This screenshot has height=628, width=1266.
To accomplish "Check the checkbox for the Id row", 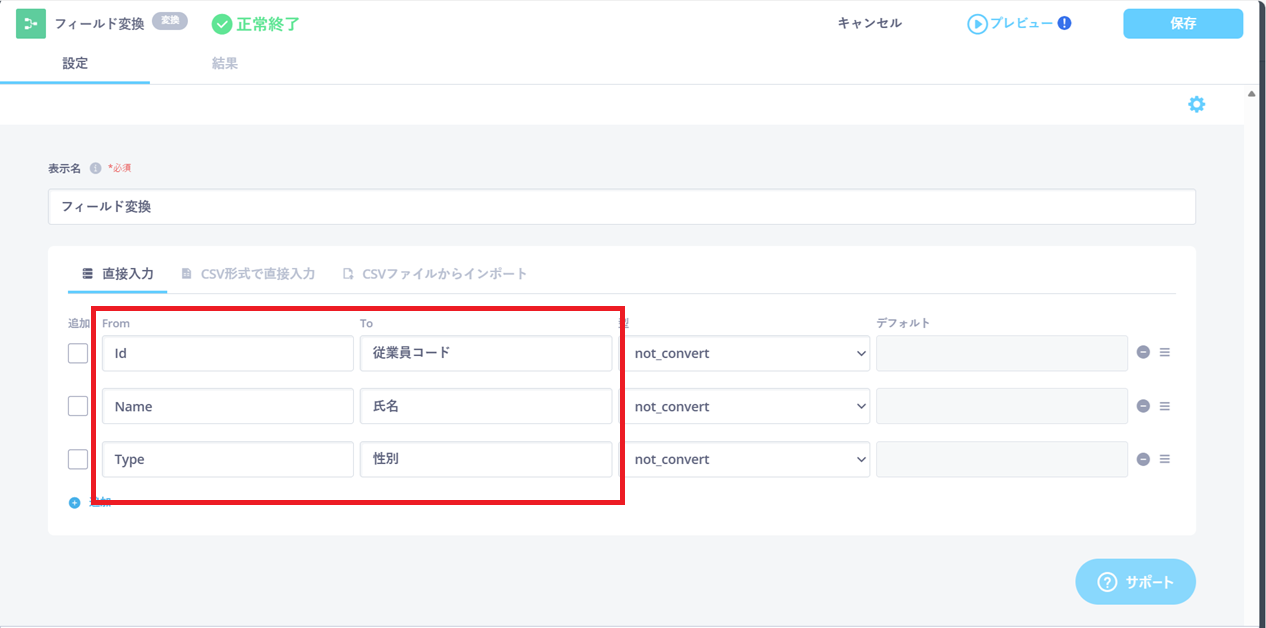I will pos(78,353).
